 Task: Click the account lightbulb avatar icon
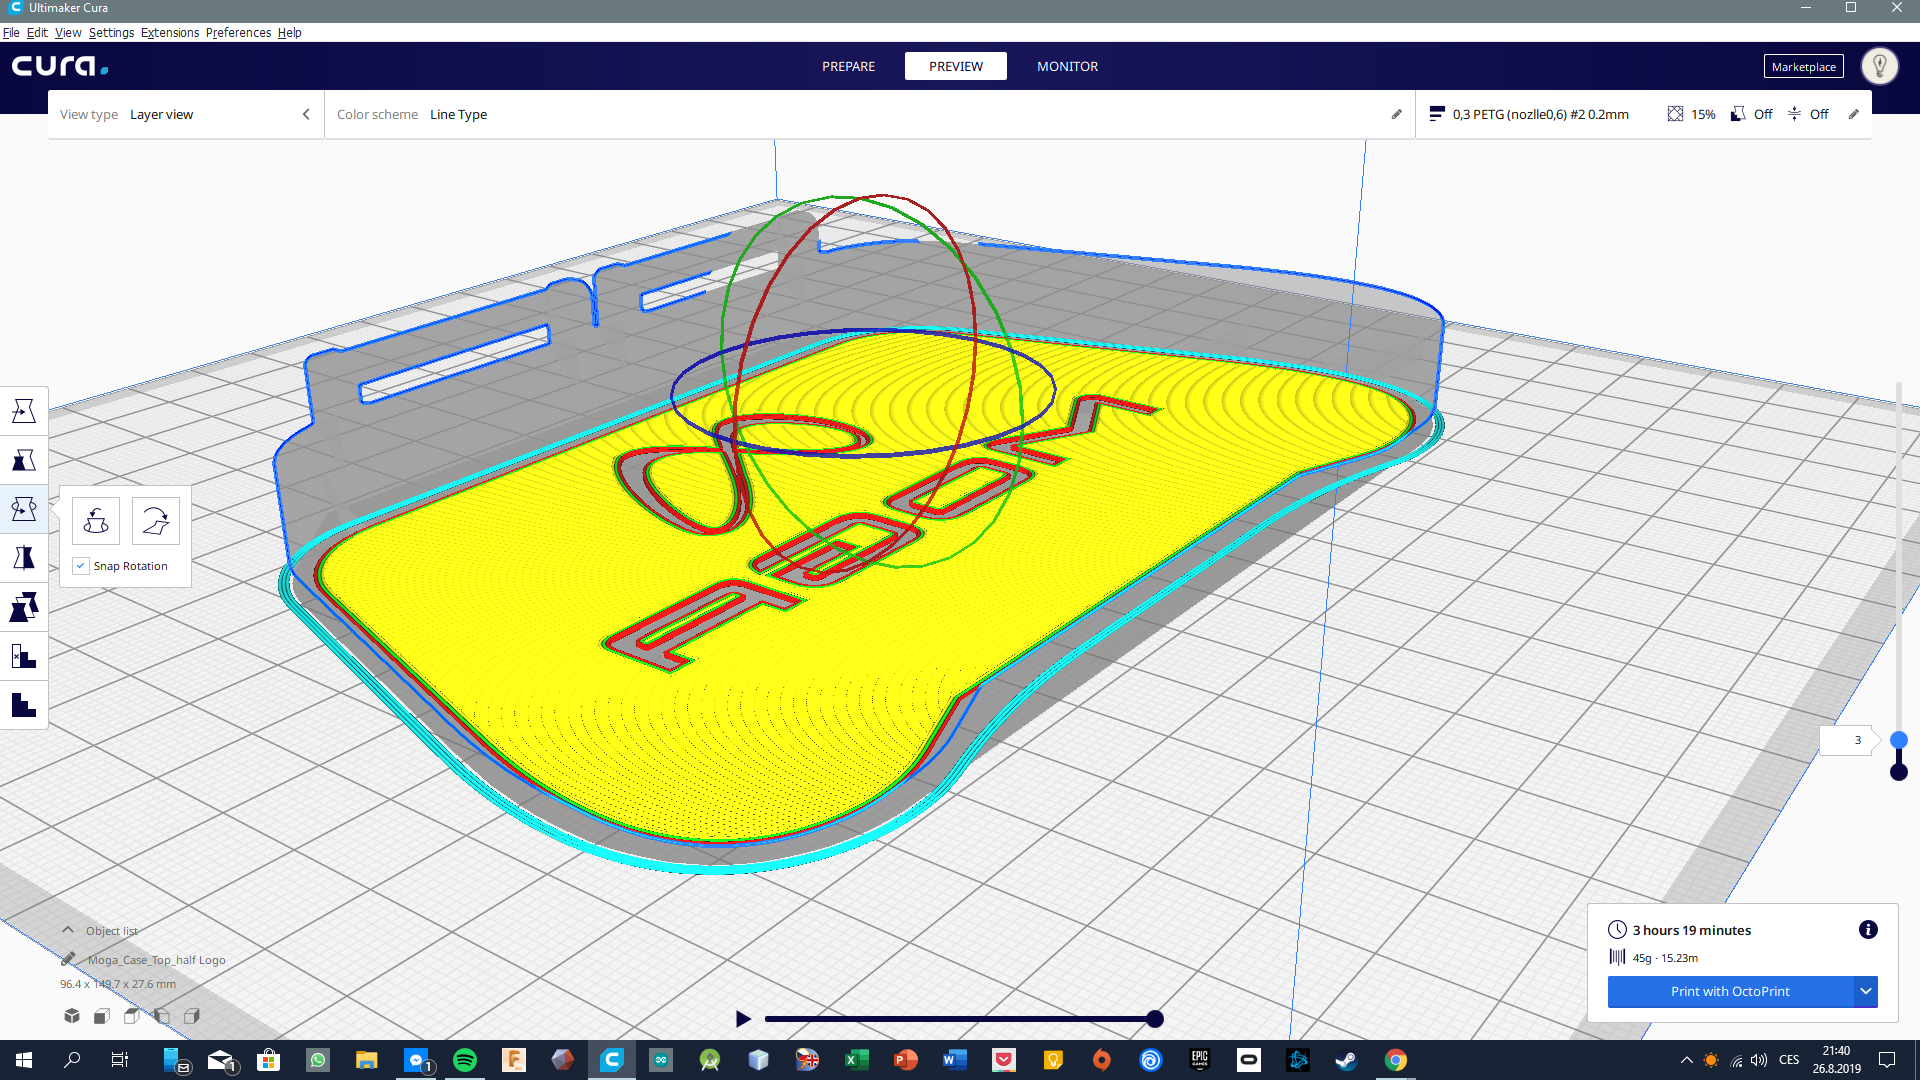pyautogui.click(x=1879, y=66)
